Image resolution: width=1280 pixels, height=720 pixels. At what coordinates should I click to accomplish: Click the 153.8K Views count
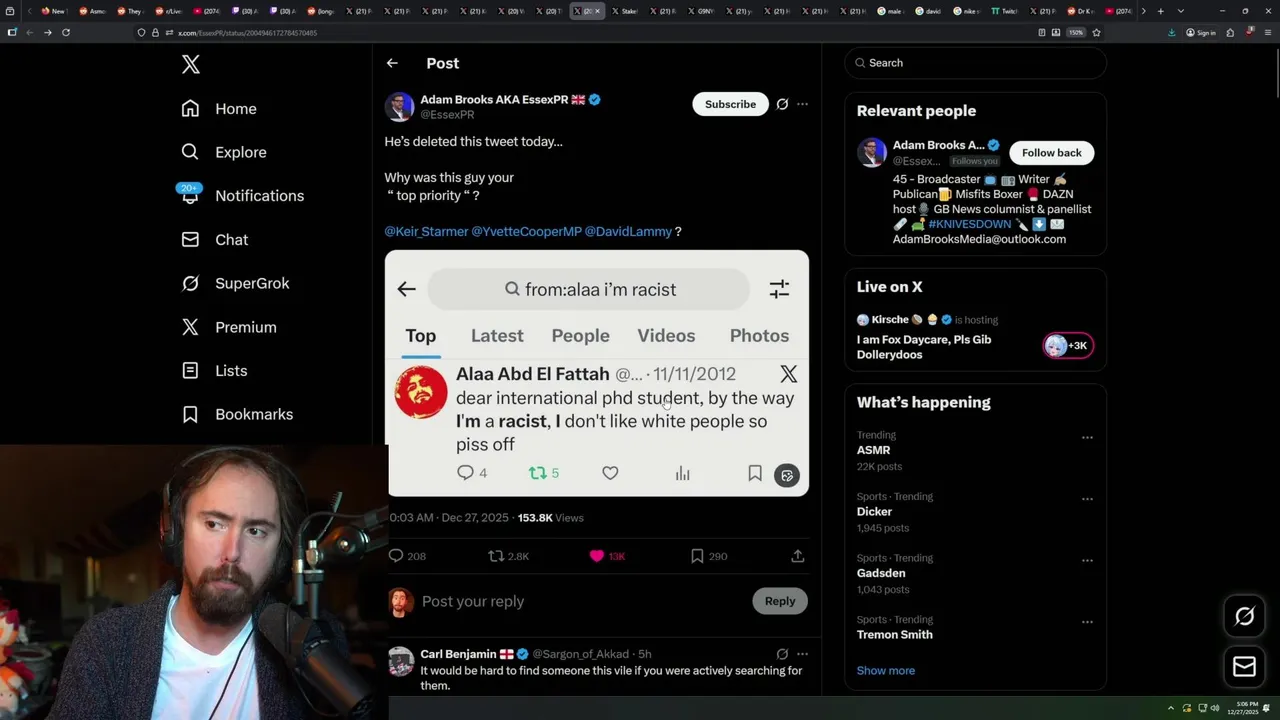tap(550, 518)
